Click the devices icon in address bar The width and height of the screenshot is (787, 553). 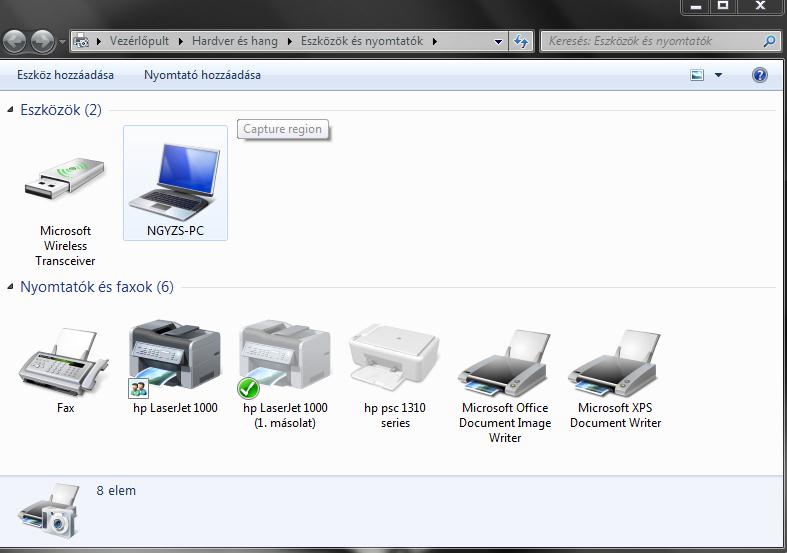coord(81,41)
